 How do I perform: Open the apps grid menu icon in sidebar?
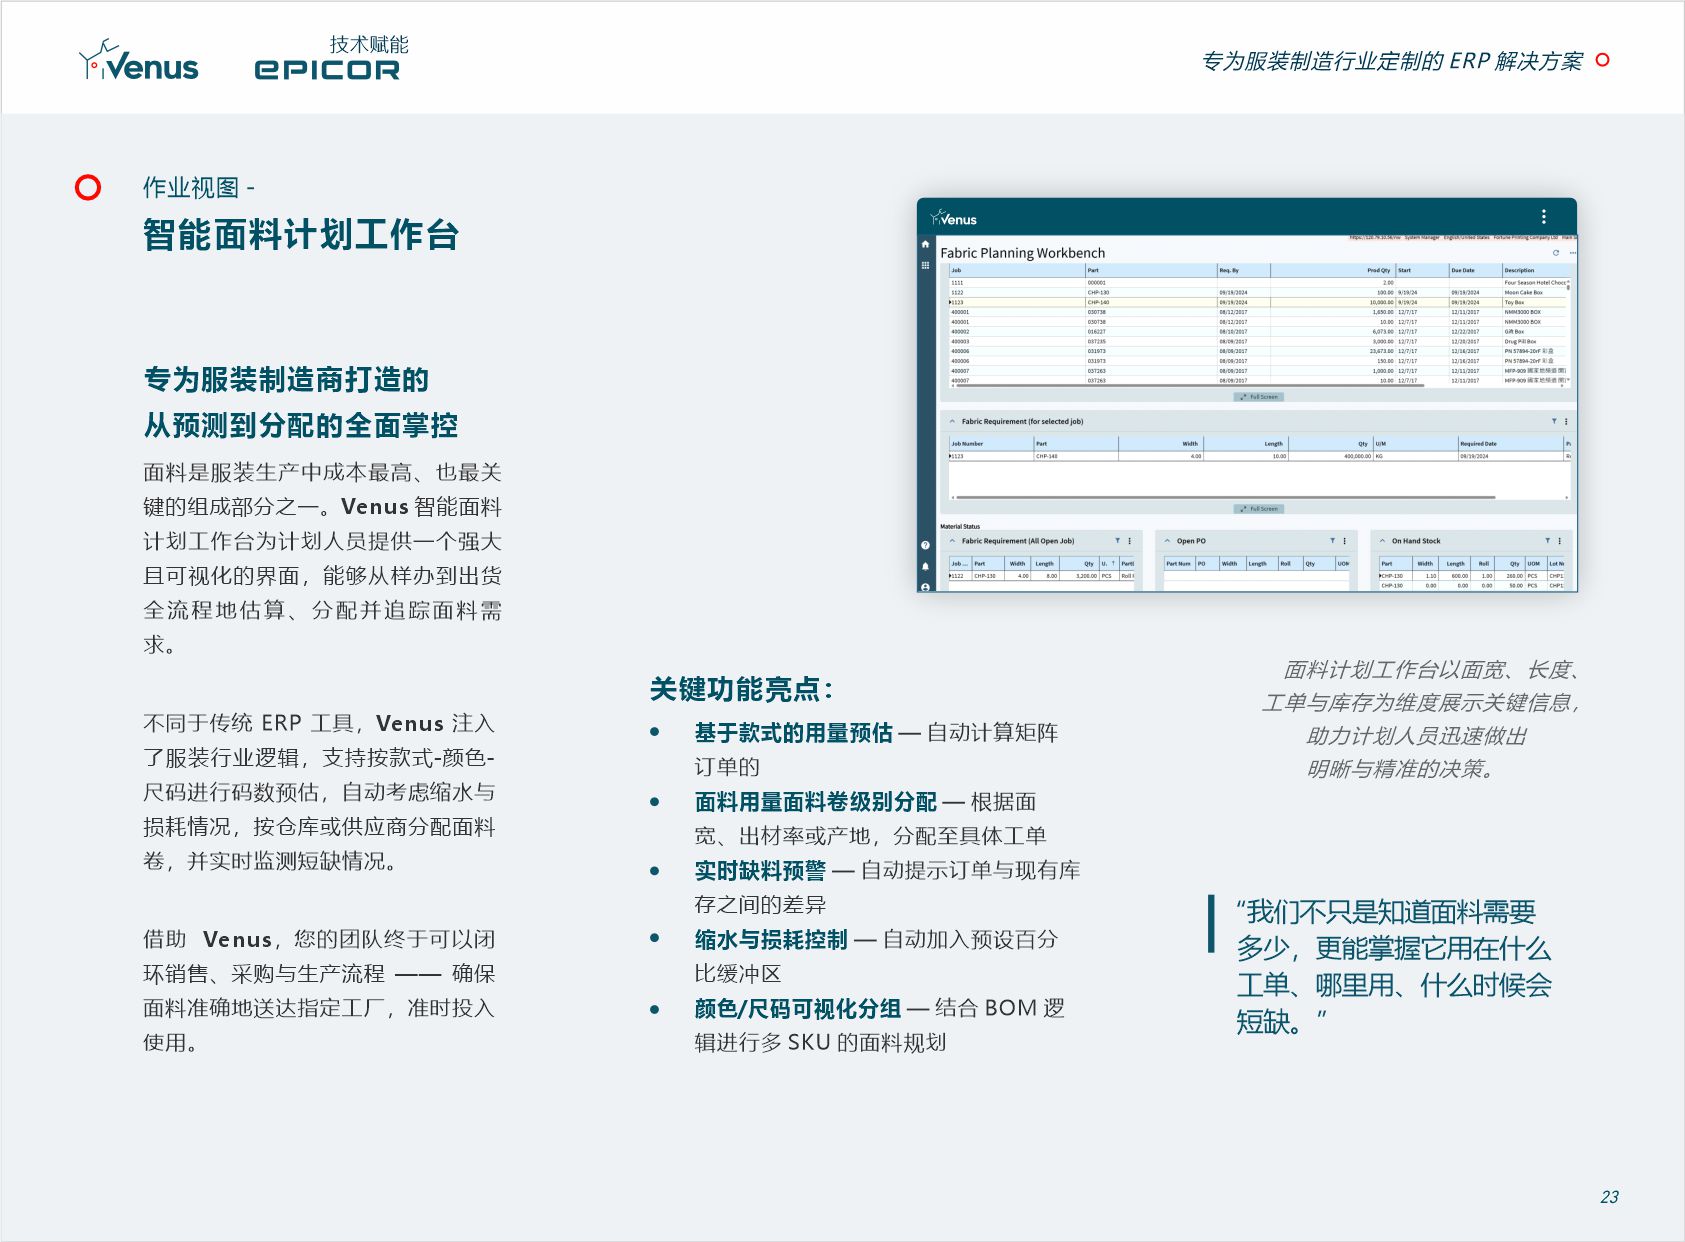point(925,265)
